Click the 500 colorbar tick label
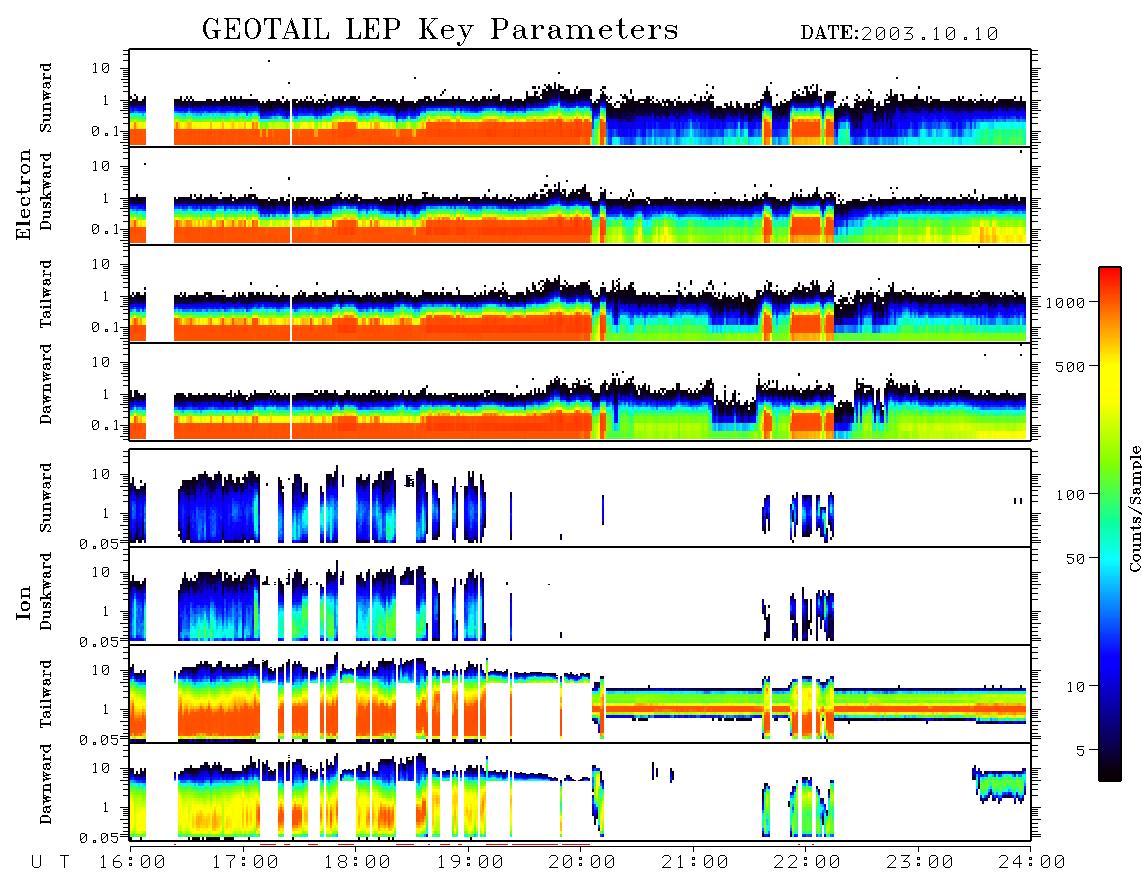 pyautogui.click(x=1071, y=366)
